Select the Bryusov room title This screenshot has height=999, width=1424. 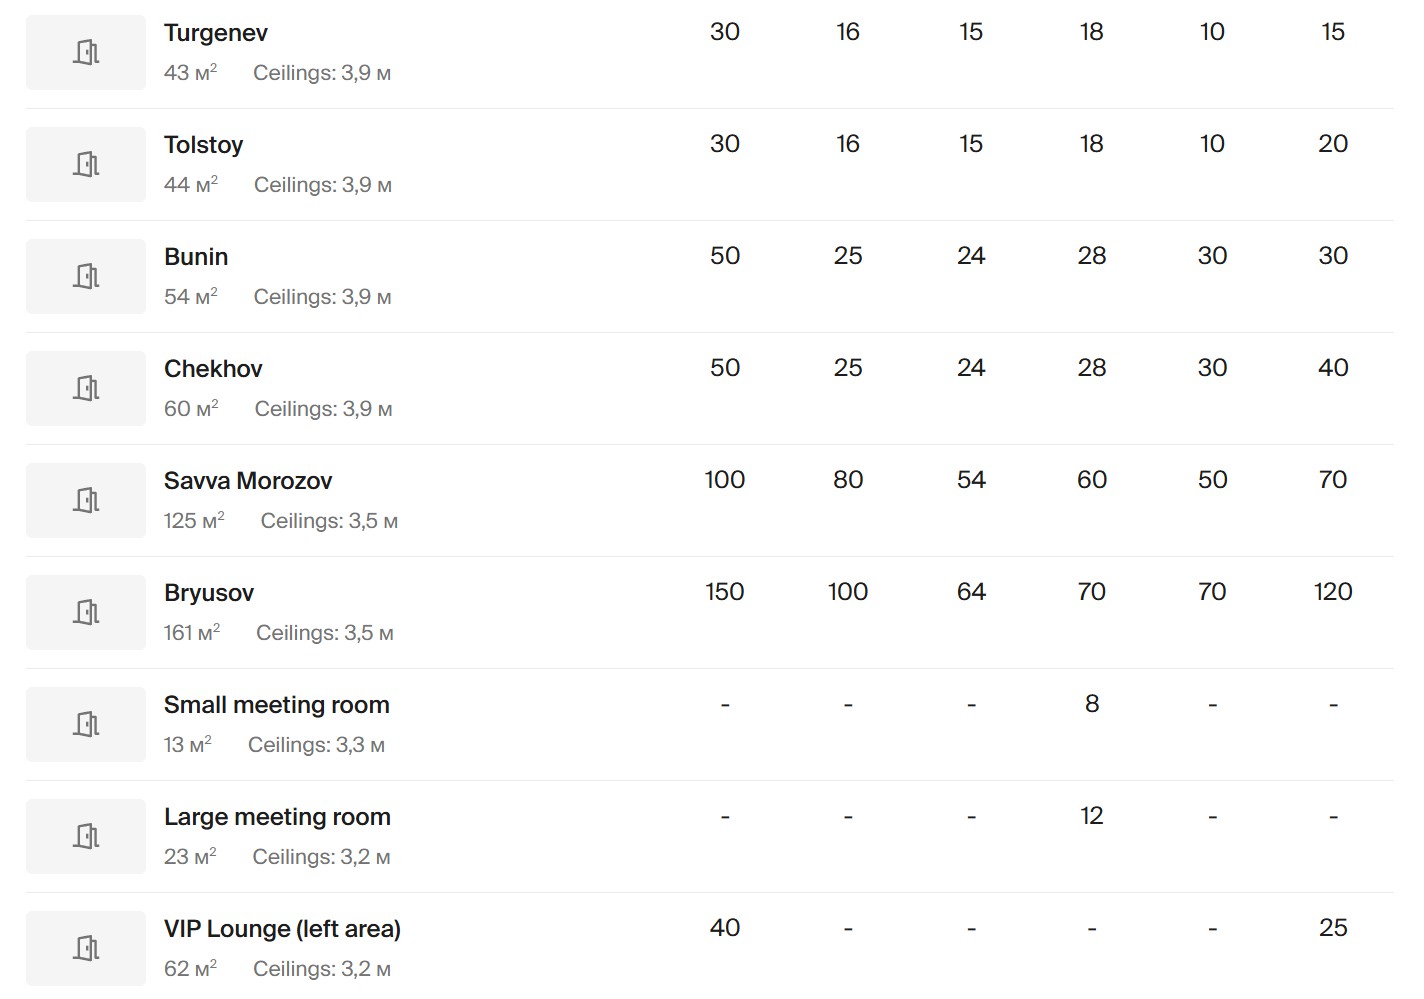pos(209,593)
